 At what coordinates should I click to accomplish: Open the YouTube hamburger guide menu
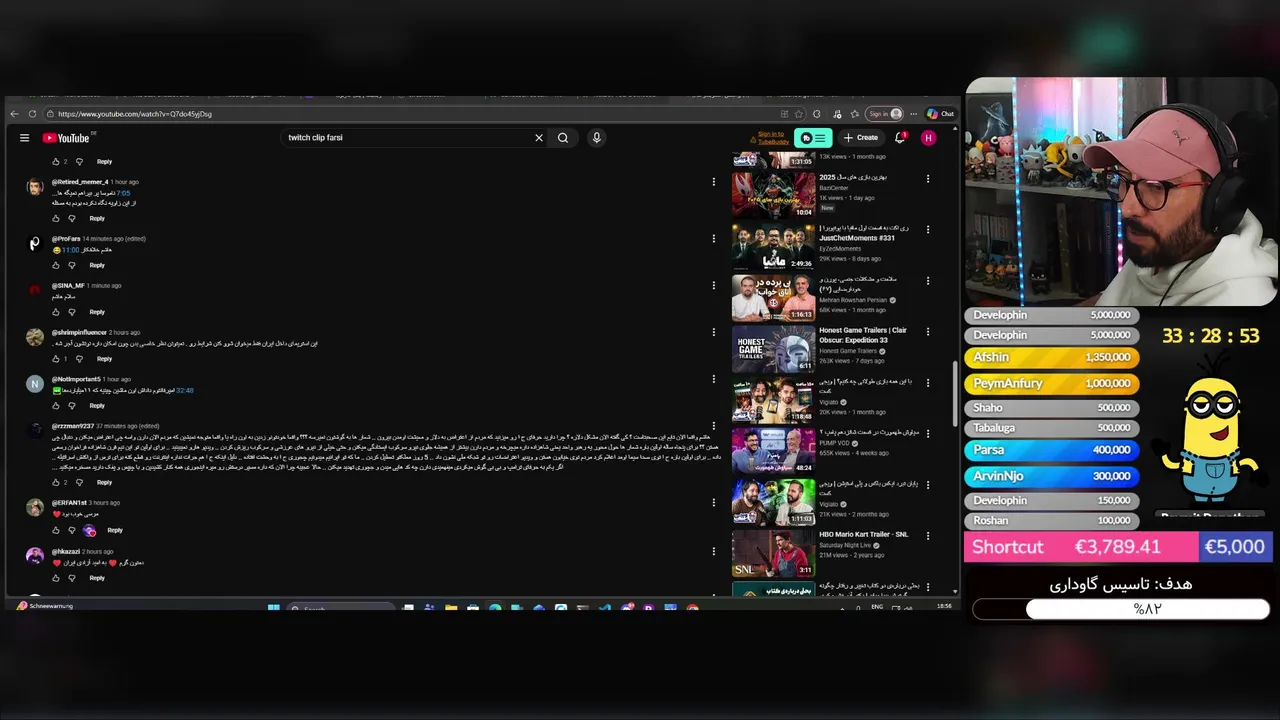click(24, 138)
